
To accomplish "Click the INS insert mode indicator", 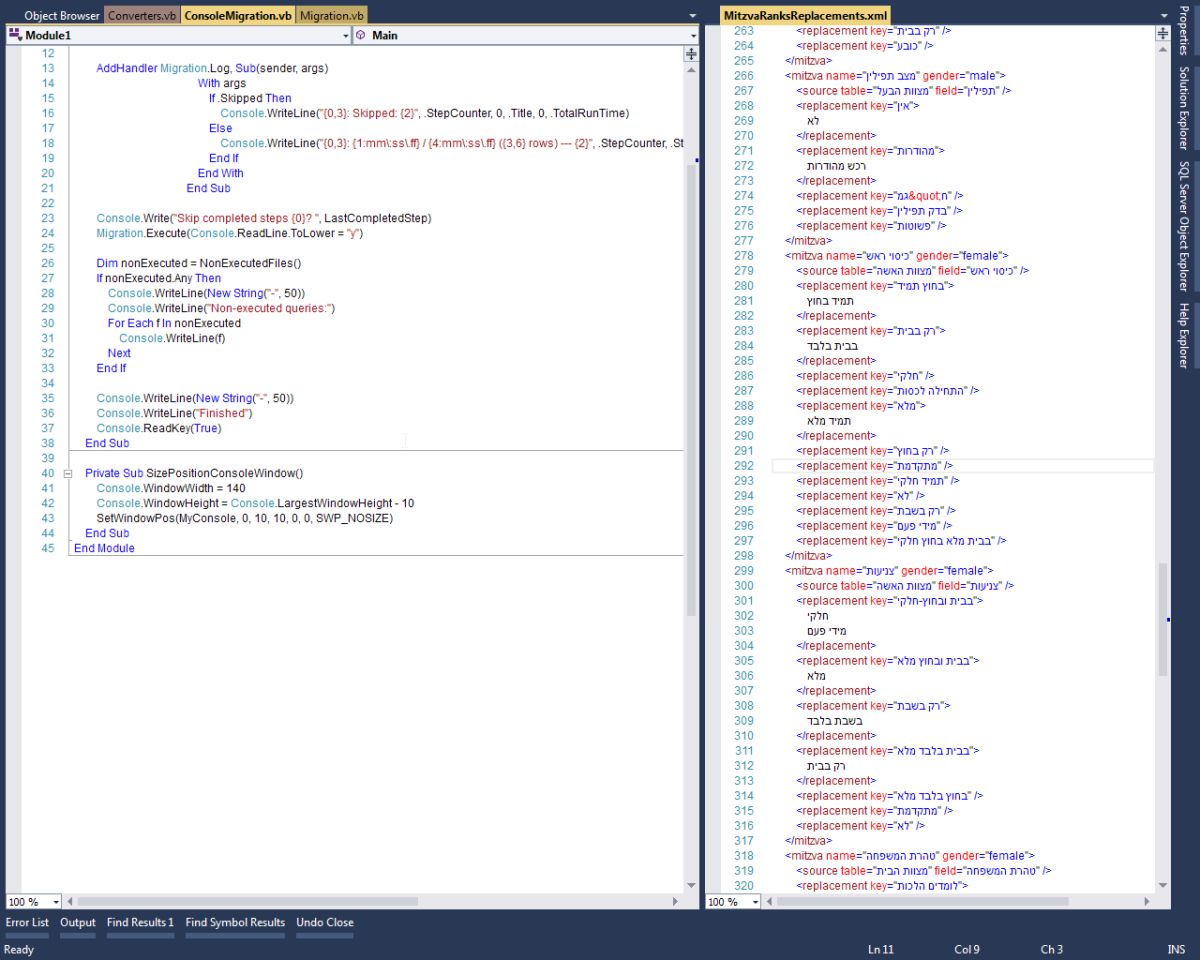I will click(1176, 949).
